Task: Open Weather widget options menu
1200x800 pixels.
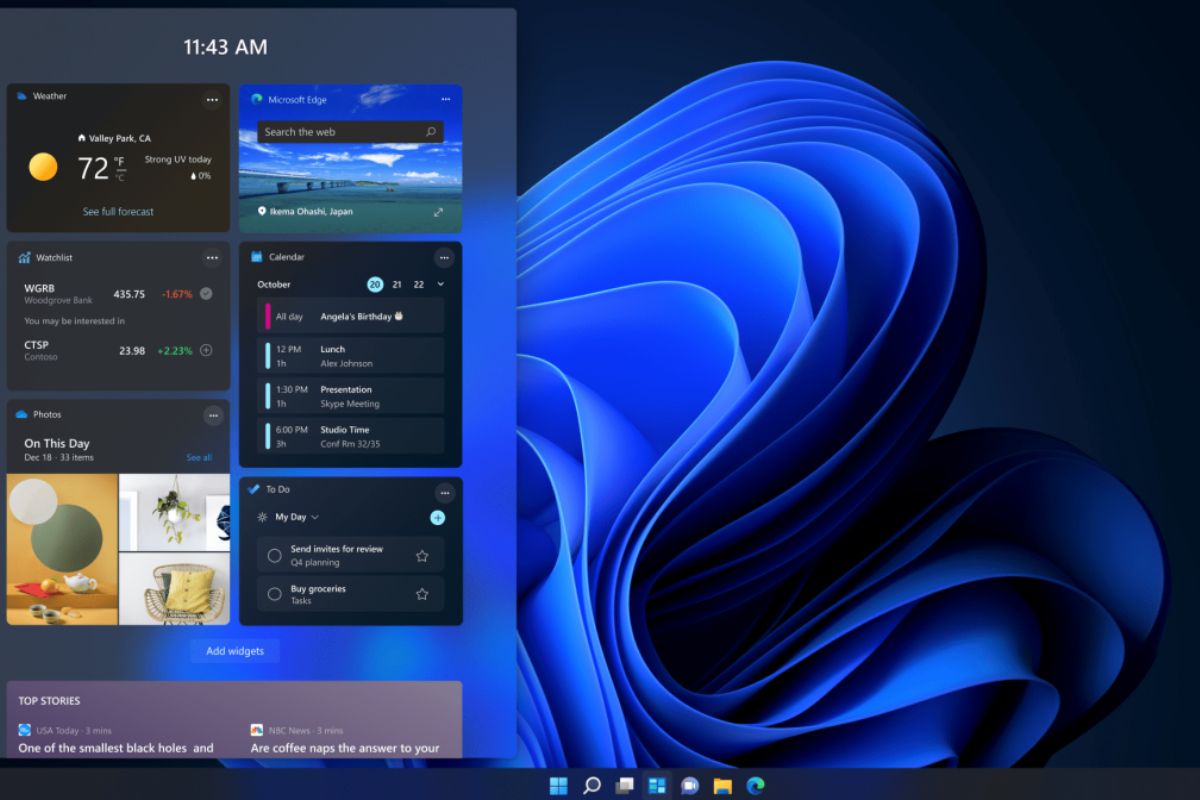Action: (212, 99)
